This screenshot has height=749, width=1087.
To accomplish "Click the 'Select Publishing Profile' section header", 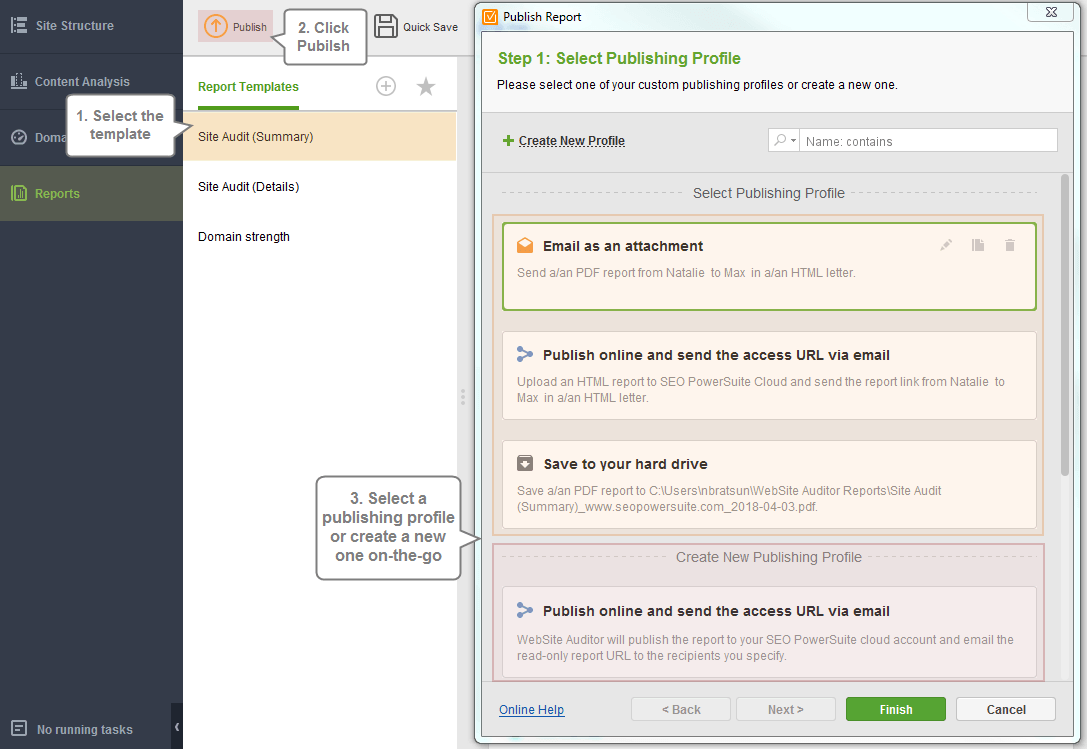I will point(769,193).
